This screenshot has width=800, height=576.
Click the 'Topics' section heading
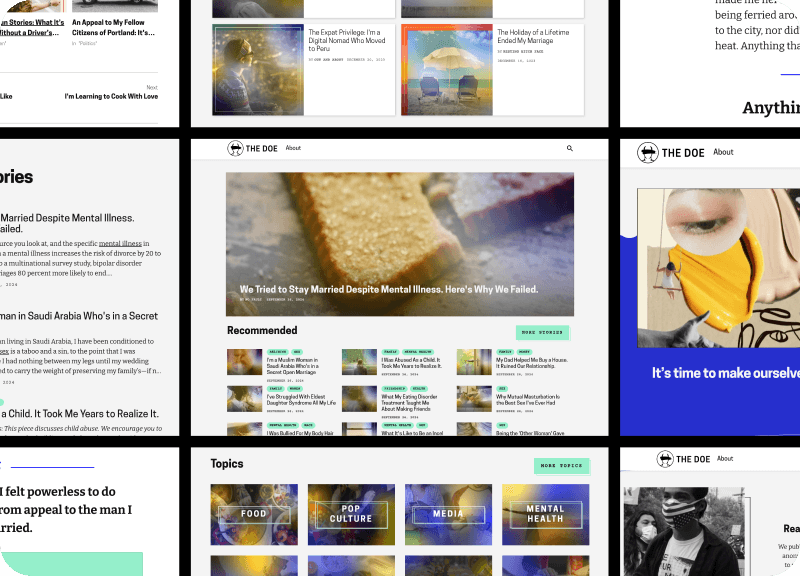click(x=227, y=464)
